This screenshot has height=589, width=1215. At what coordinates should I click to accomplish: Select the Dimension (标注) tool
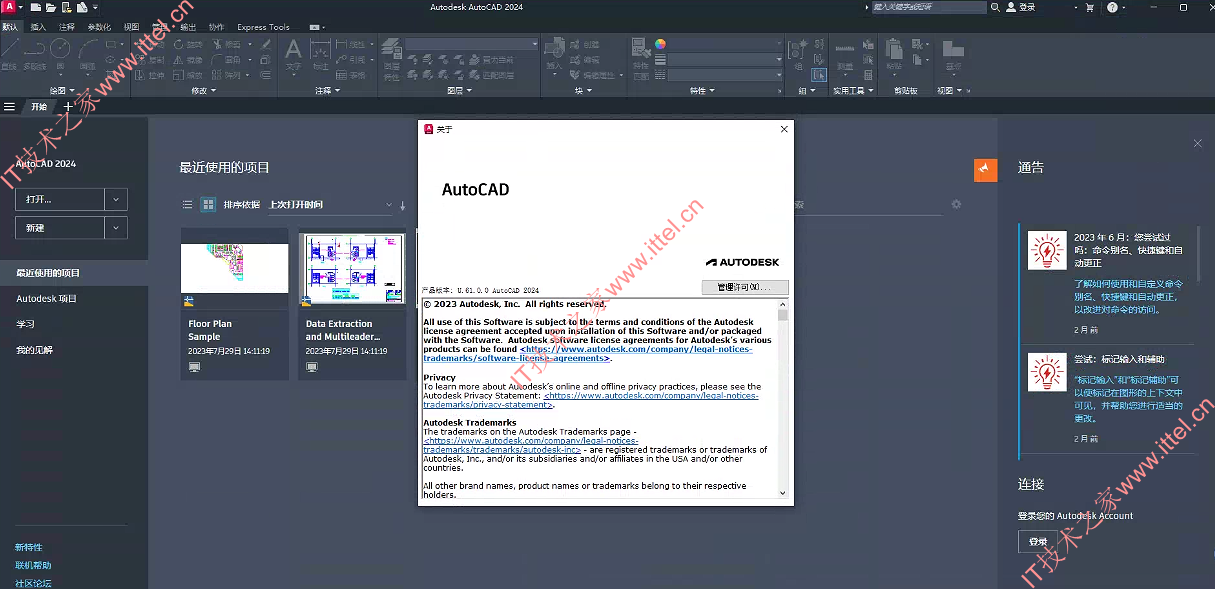321,54
